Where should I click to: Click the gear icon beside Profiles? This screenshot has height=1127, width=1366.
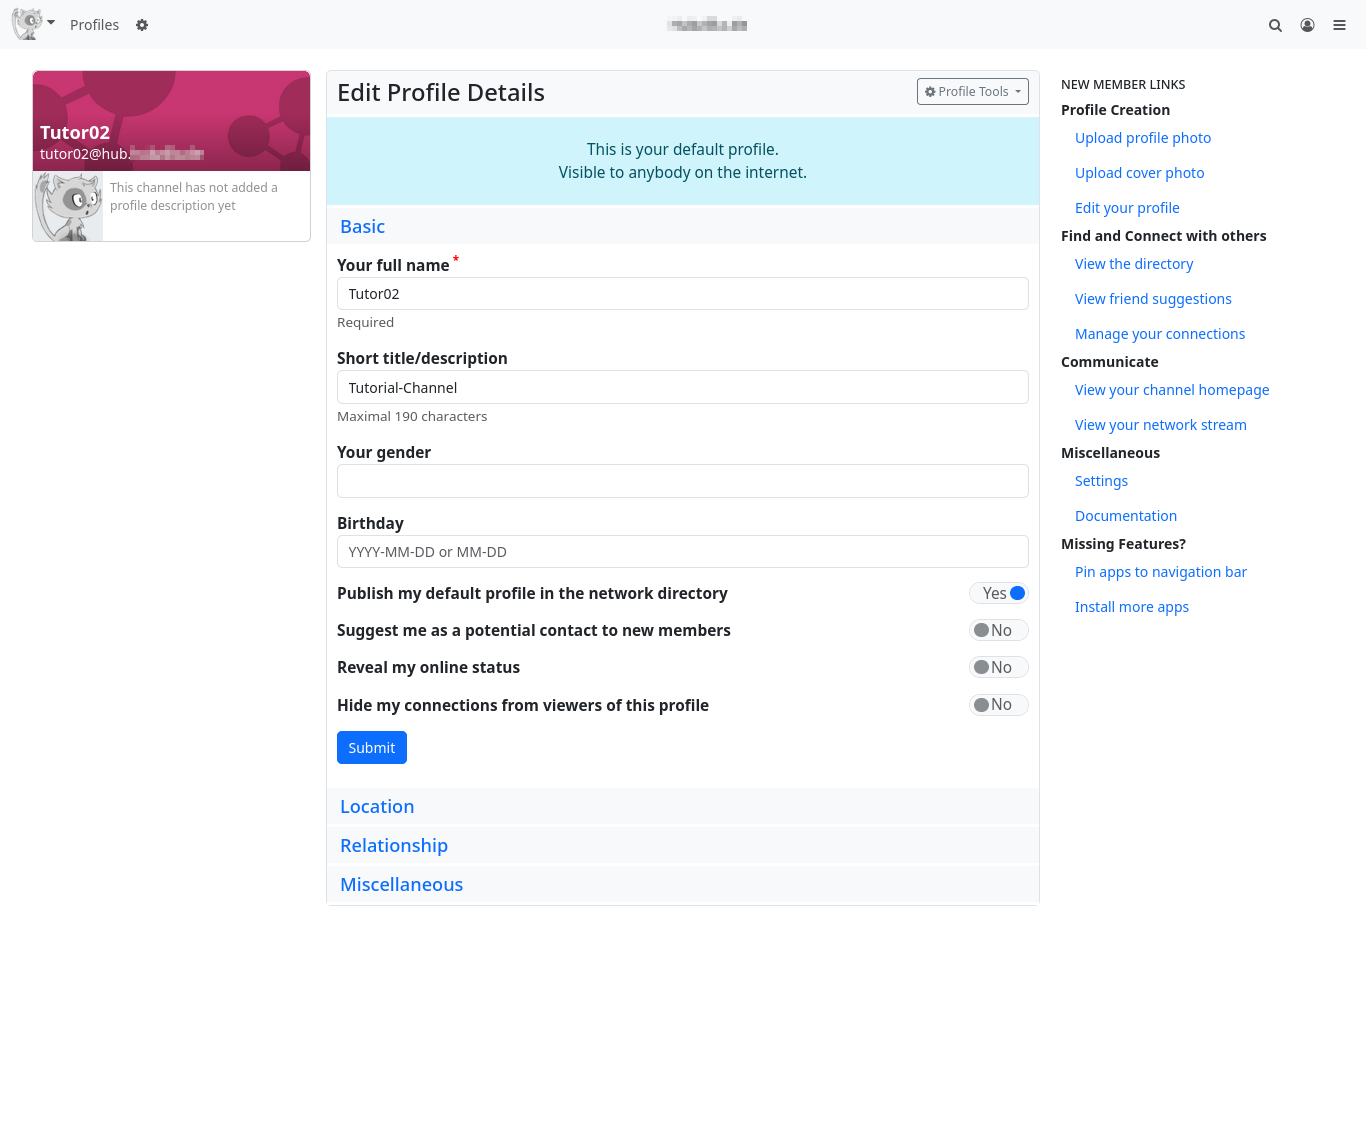pos(142,25)
